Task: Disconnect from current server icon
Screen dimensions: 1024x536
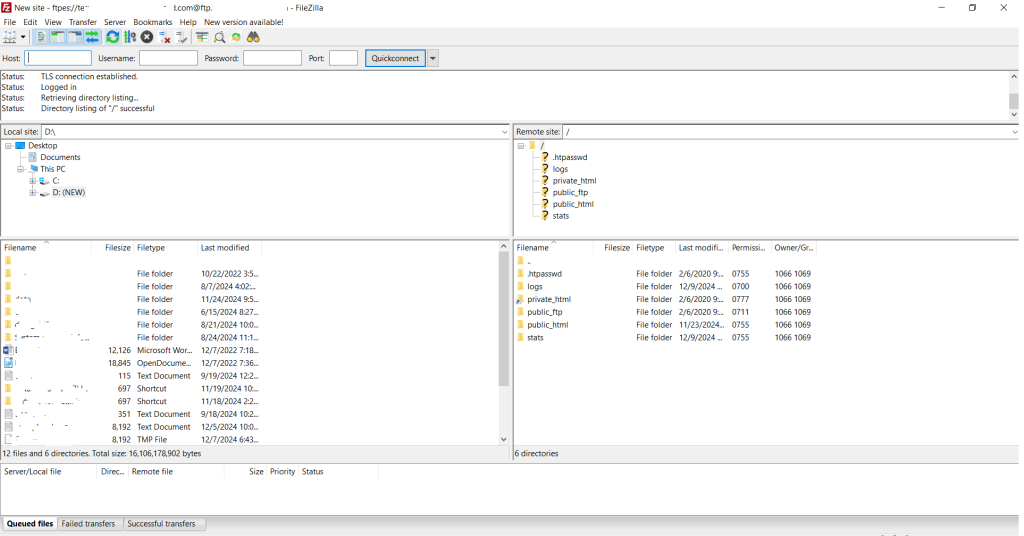Action: click(165, 37)
